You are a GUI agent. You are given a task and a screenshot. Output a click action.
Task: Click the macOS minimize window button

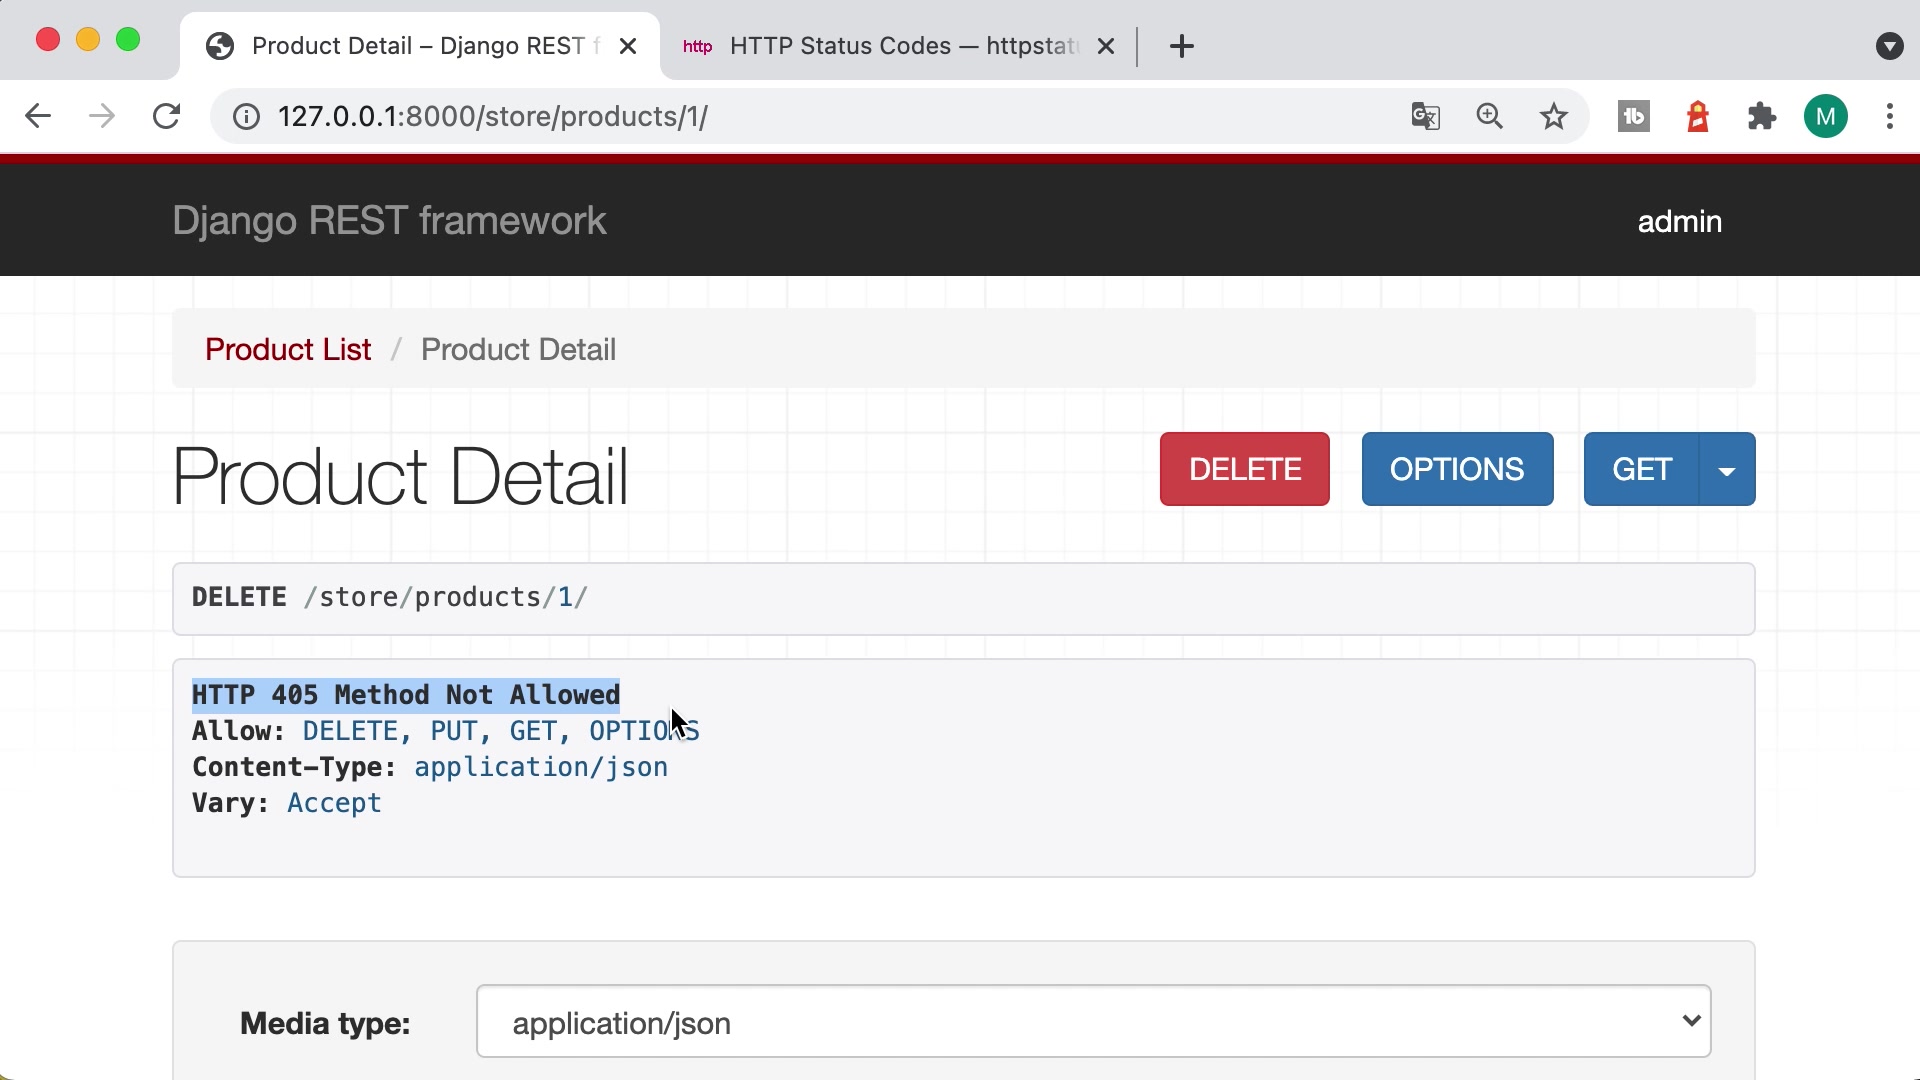[x=88, y=40]
